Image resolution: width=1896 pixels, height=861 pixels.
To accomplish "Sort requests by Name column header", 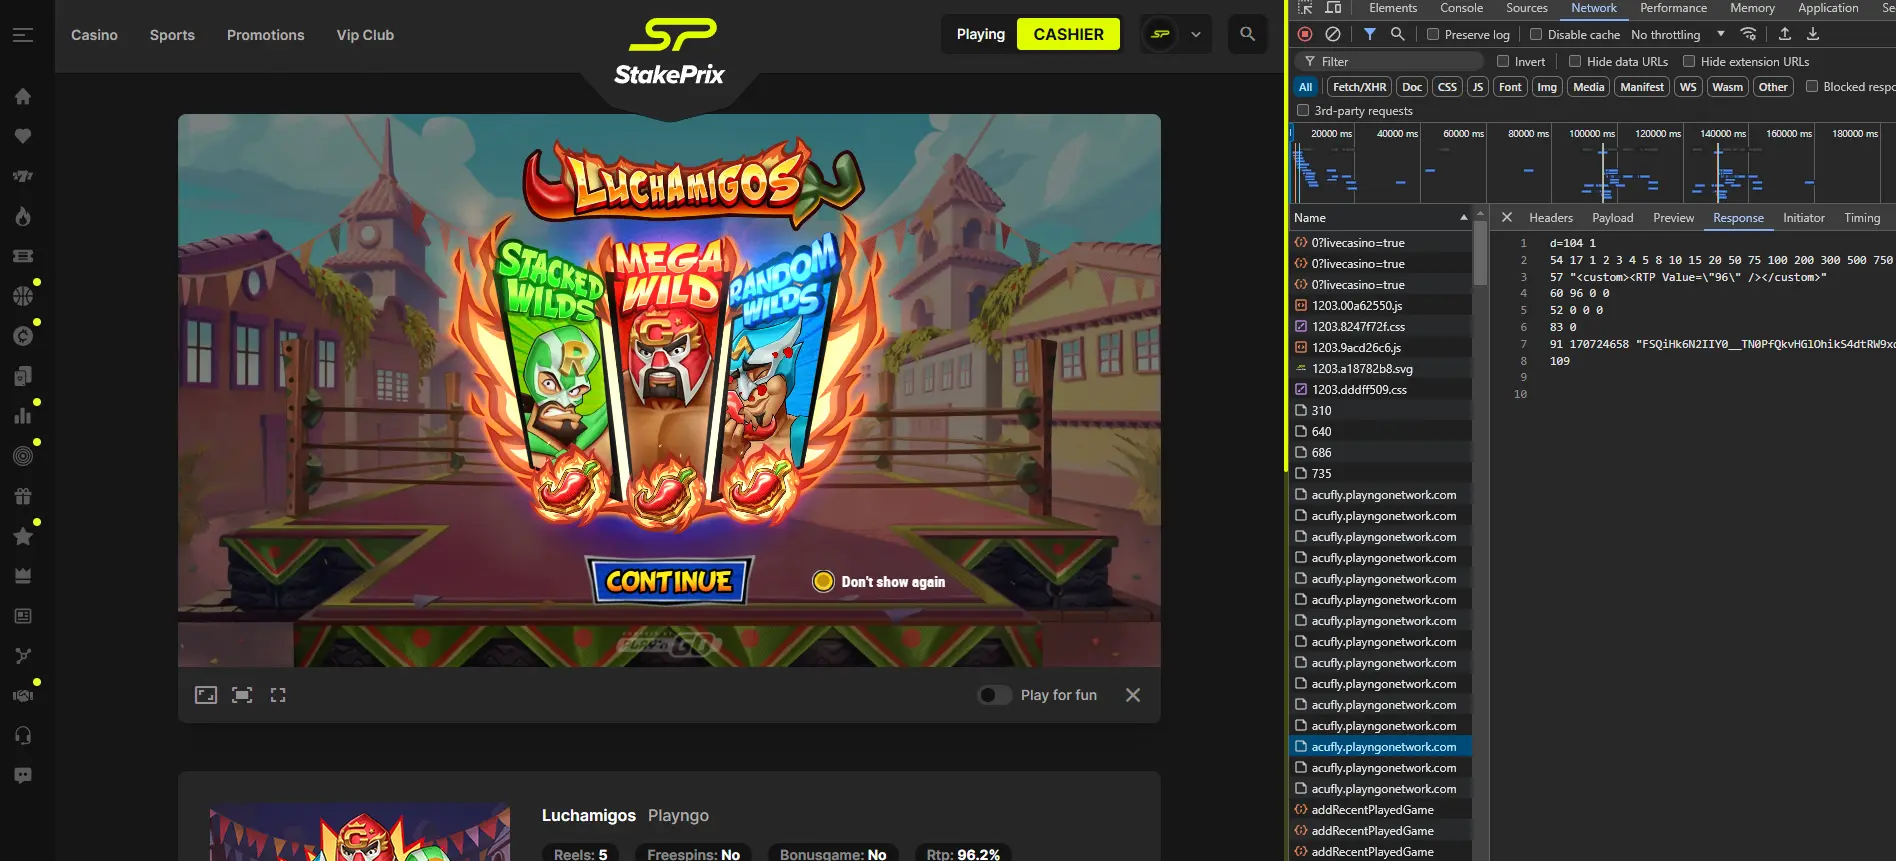I will 1380,217.
